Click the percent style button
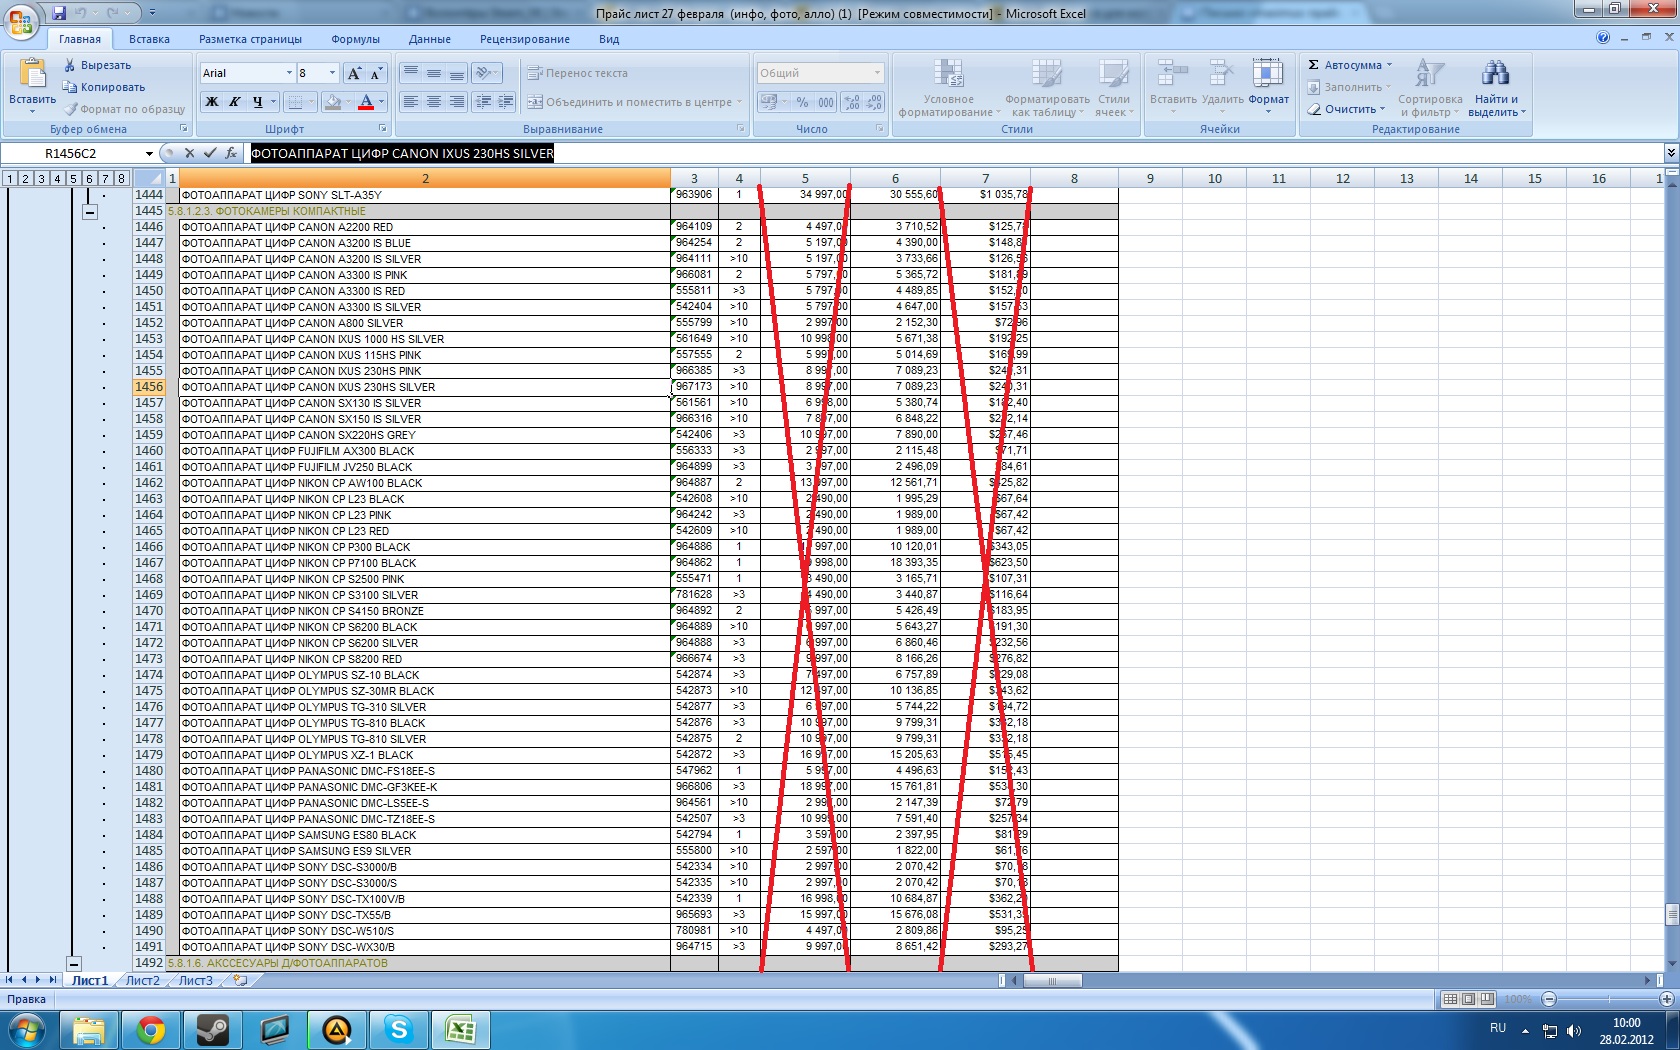Viewport: 1680px width, 1050px height. click(802, 102)
